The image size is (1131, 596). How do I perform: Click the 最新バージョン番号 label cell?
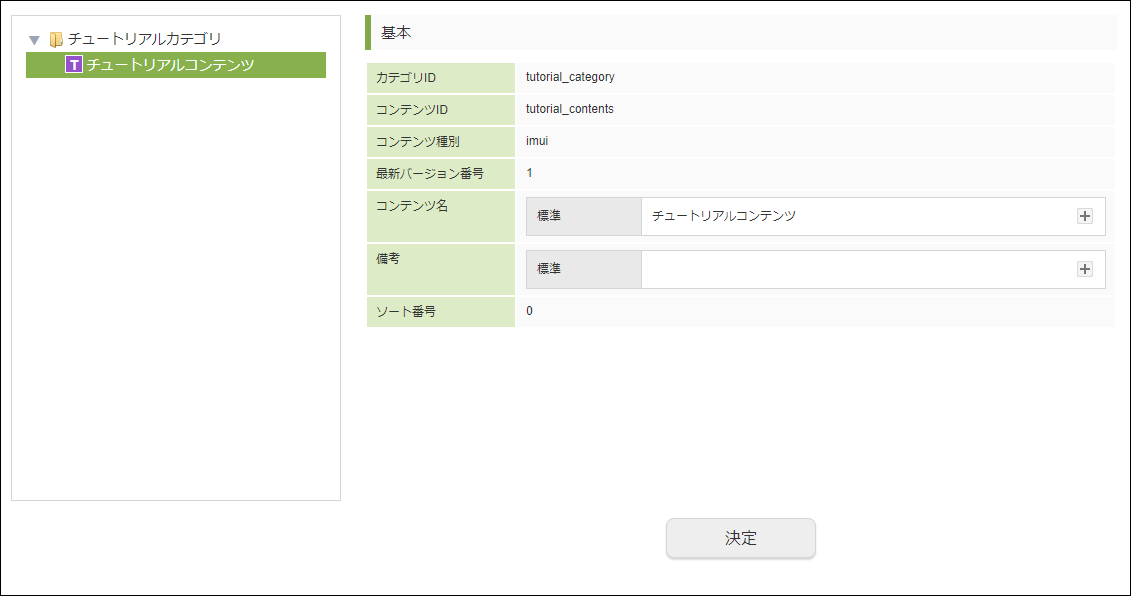tap(441, 173)
